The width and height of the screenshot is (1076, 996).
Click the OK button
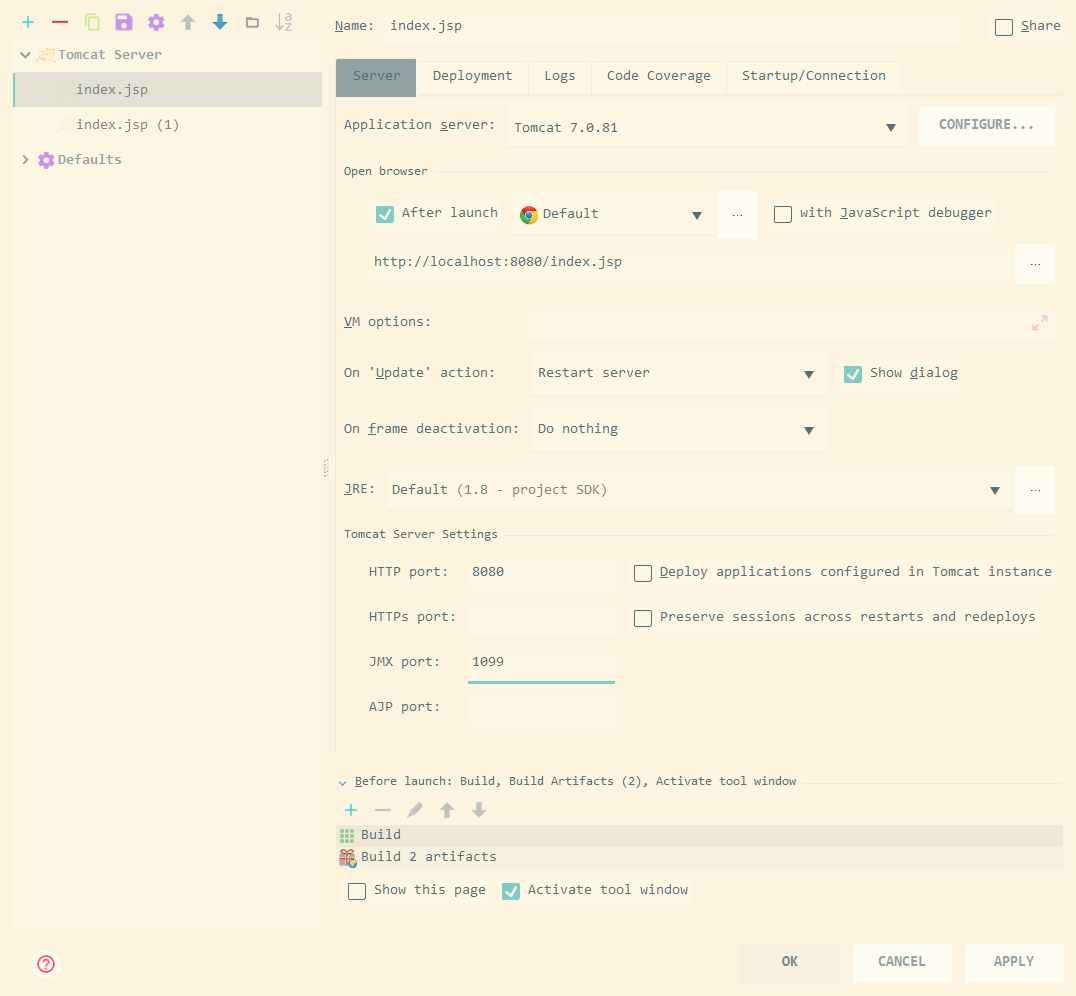coord(790,962)
